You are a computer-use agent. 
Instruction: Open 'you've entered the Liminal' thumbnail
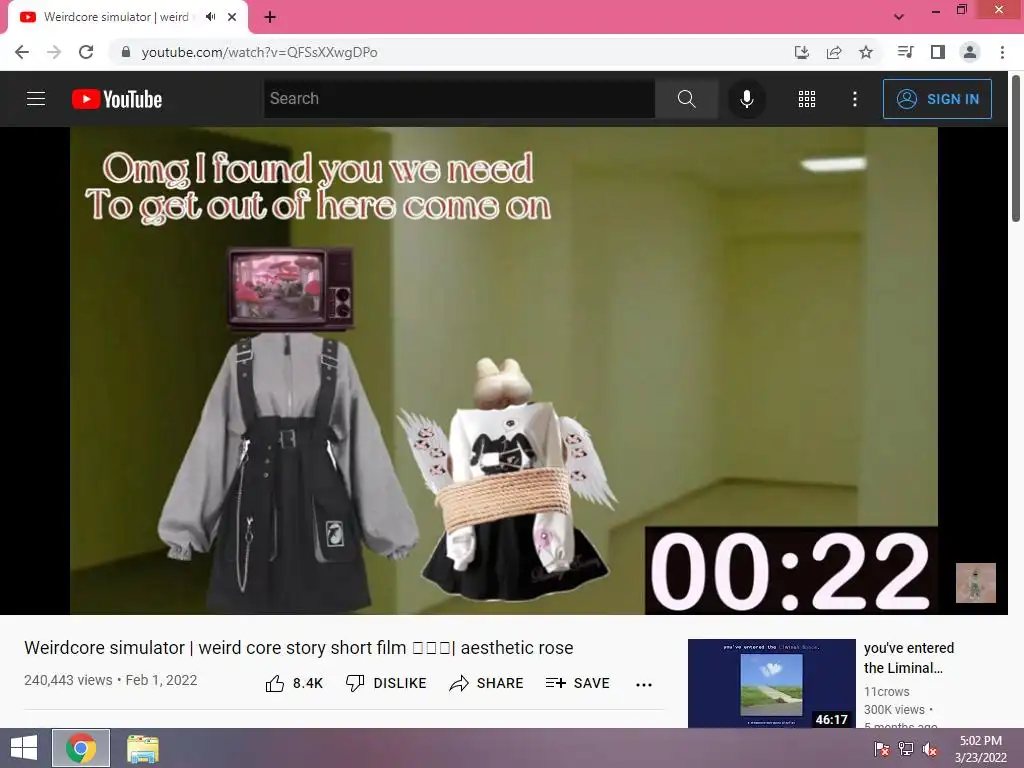[771, 683]
